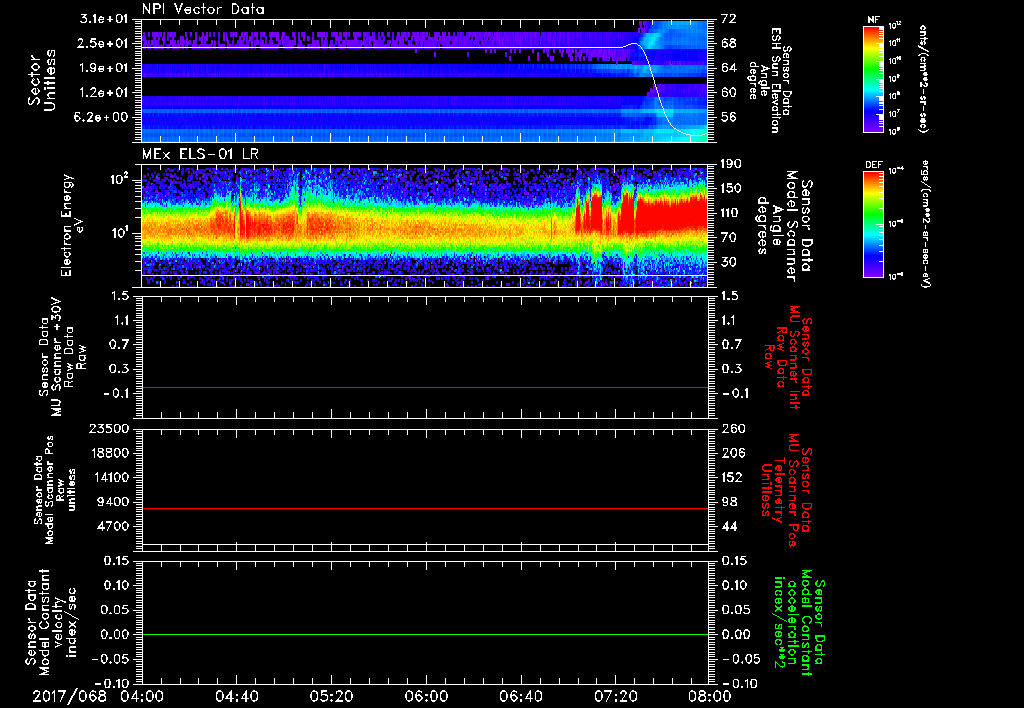Click the 64 Sun Elevation tick
The image size is (1024, 708).
click(x=729, y=68)
